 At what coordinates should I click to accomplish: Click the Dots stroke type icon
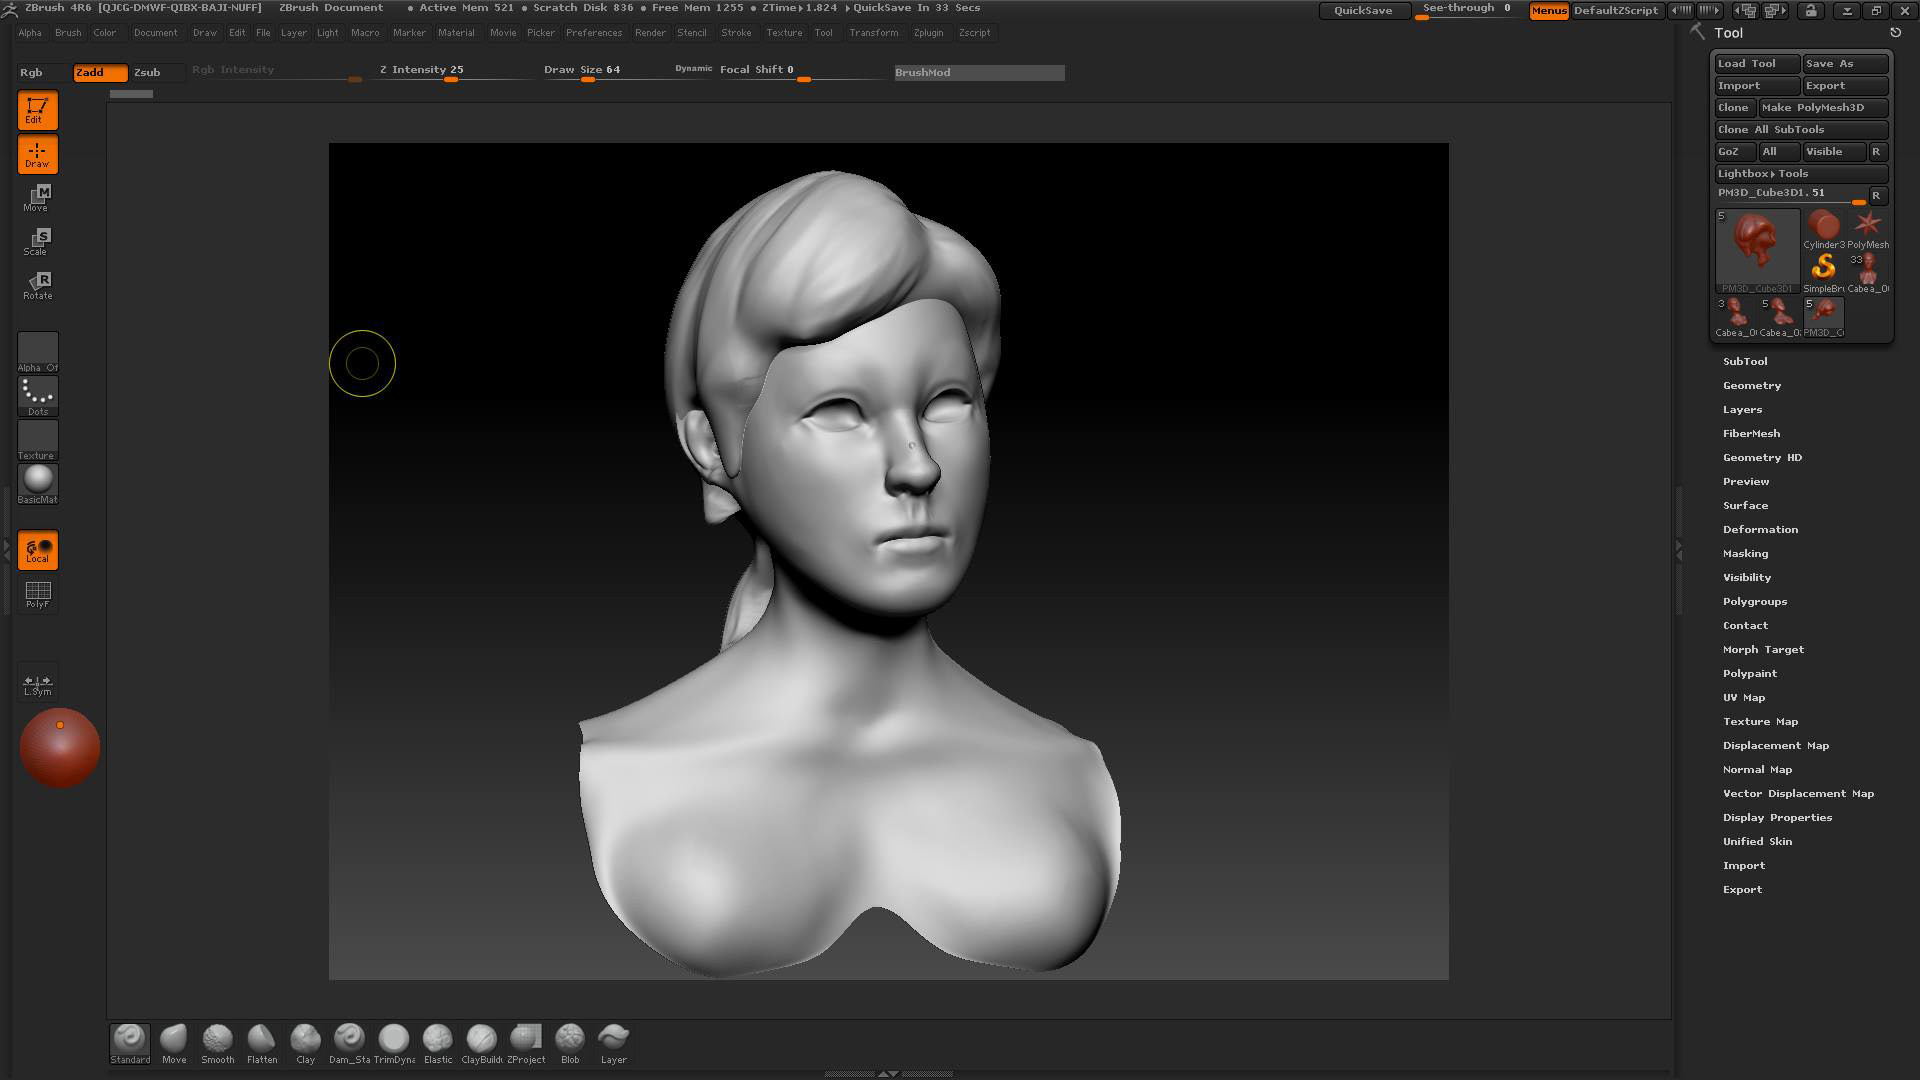point(38,395)
